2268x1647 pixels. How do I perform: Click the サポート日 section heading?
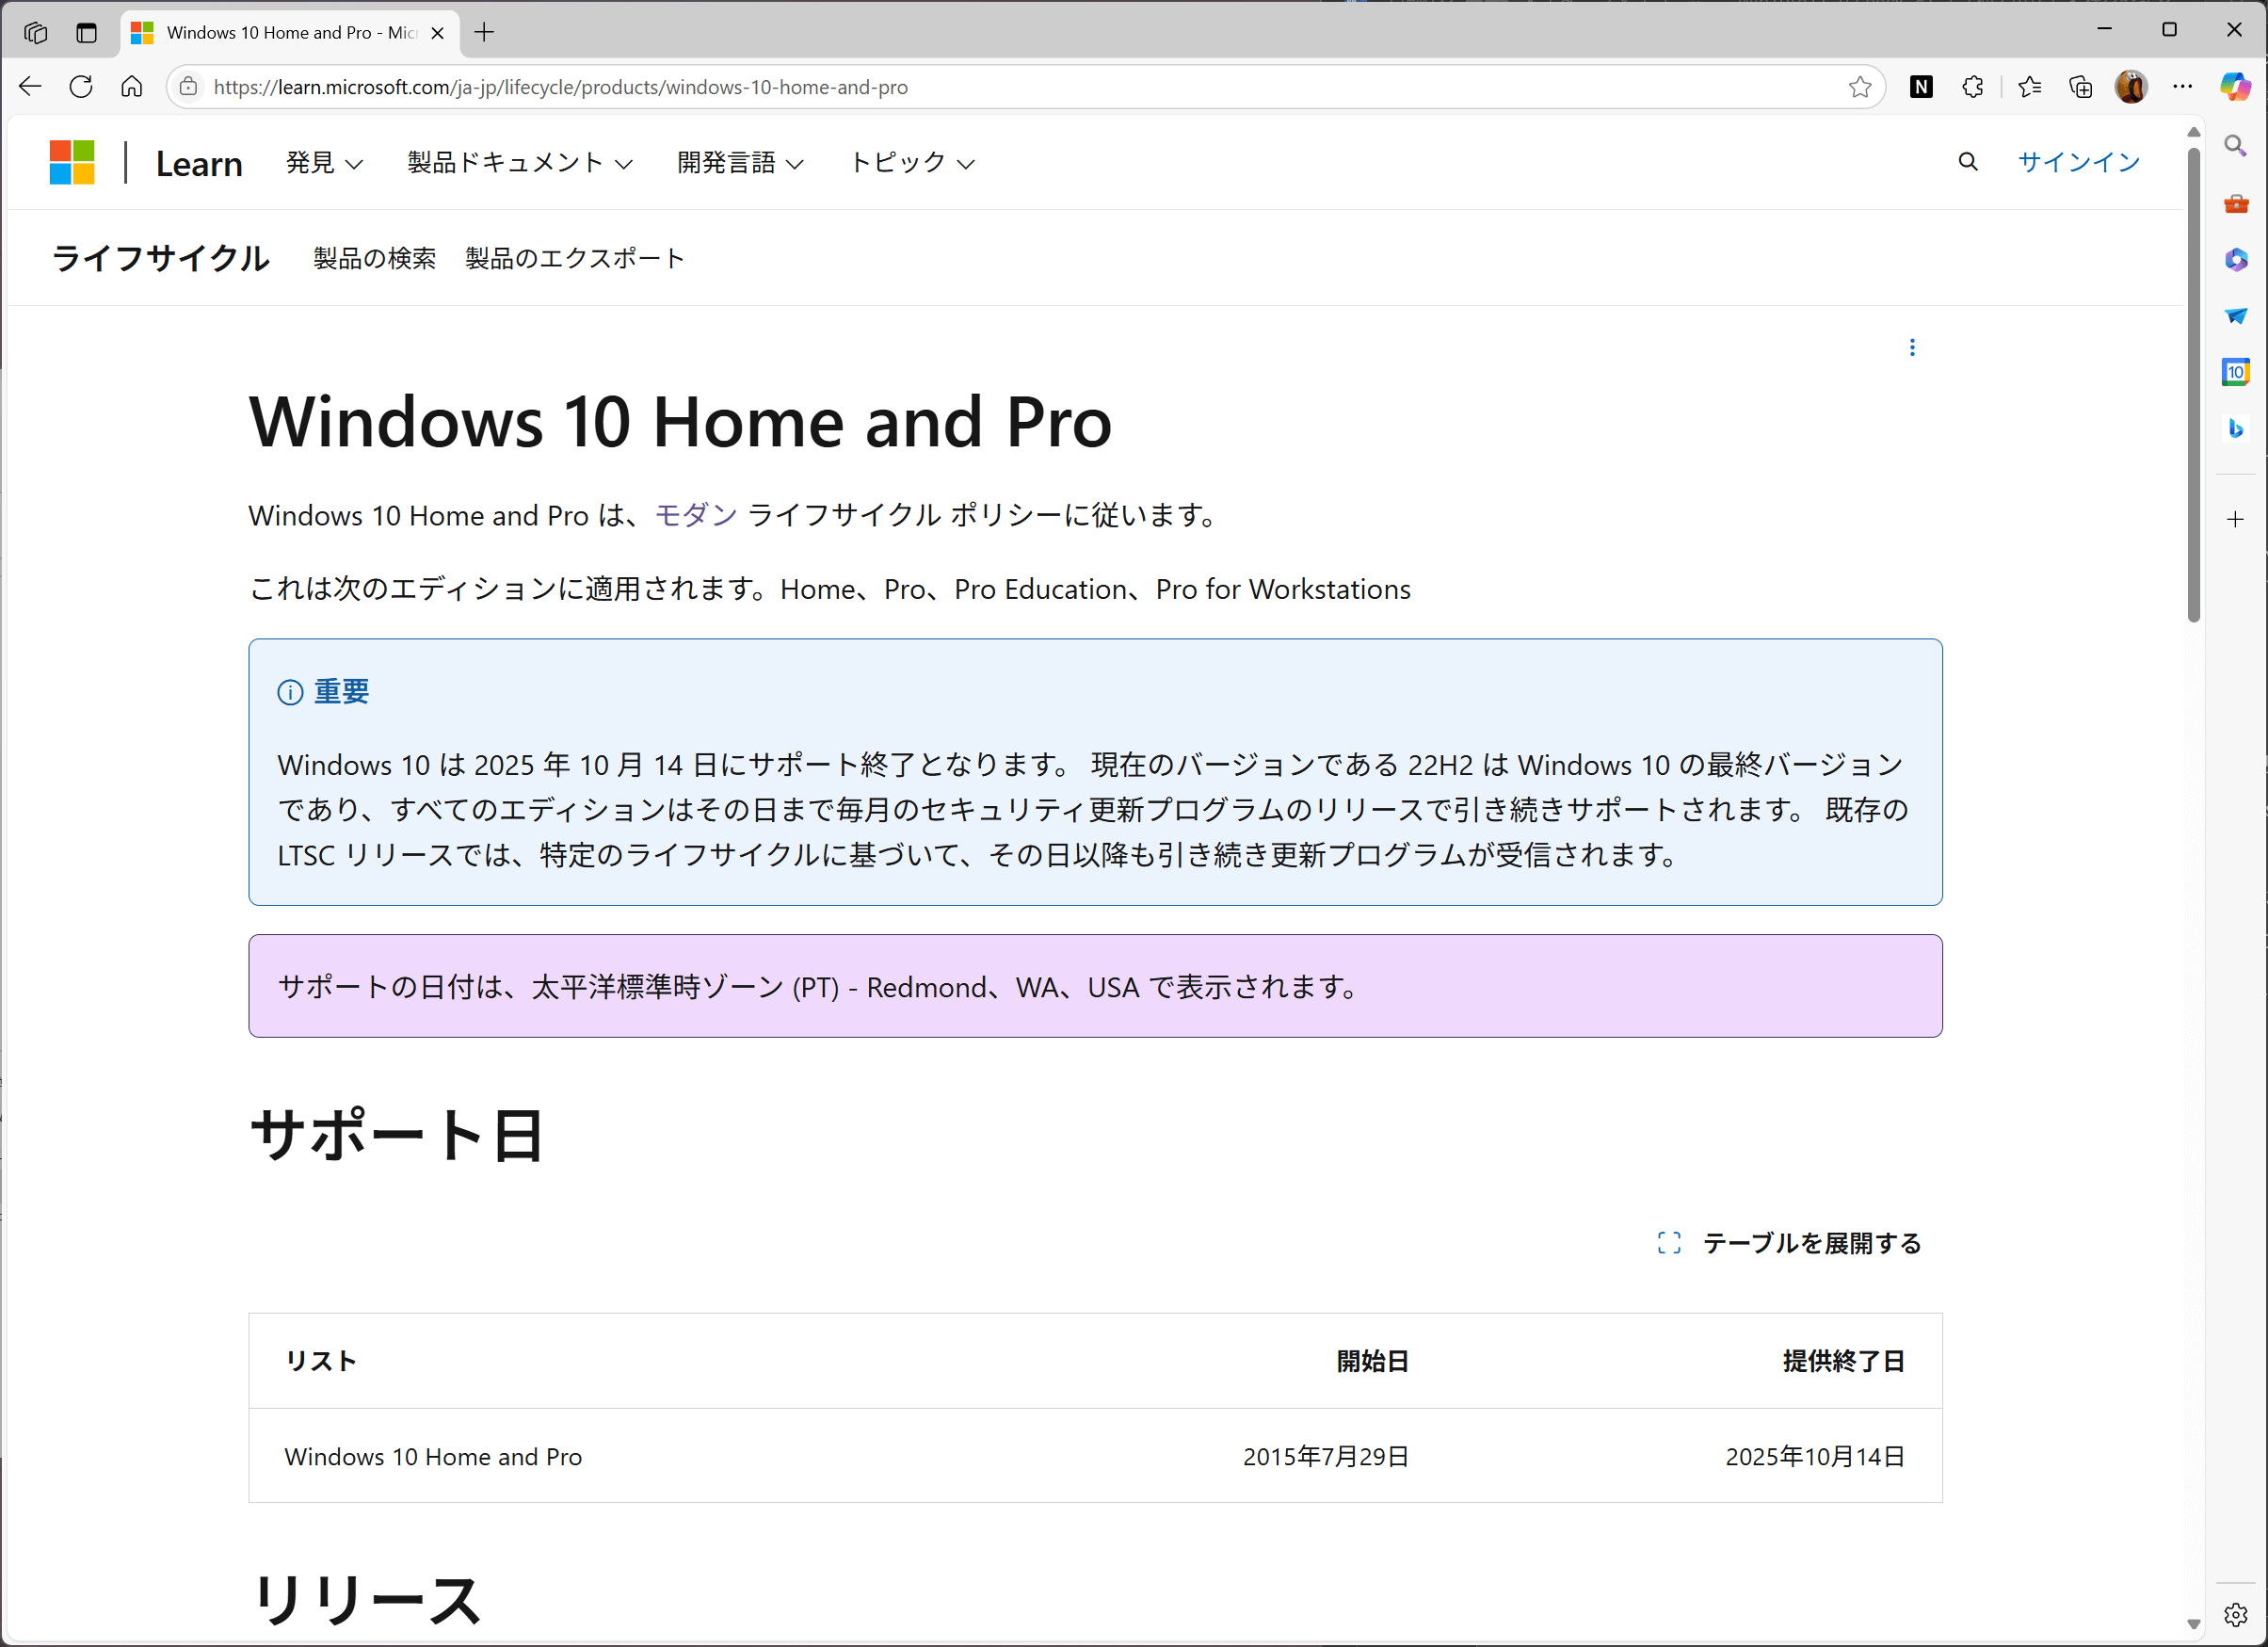[397, 1135]
